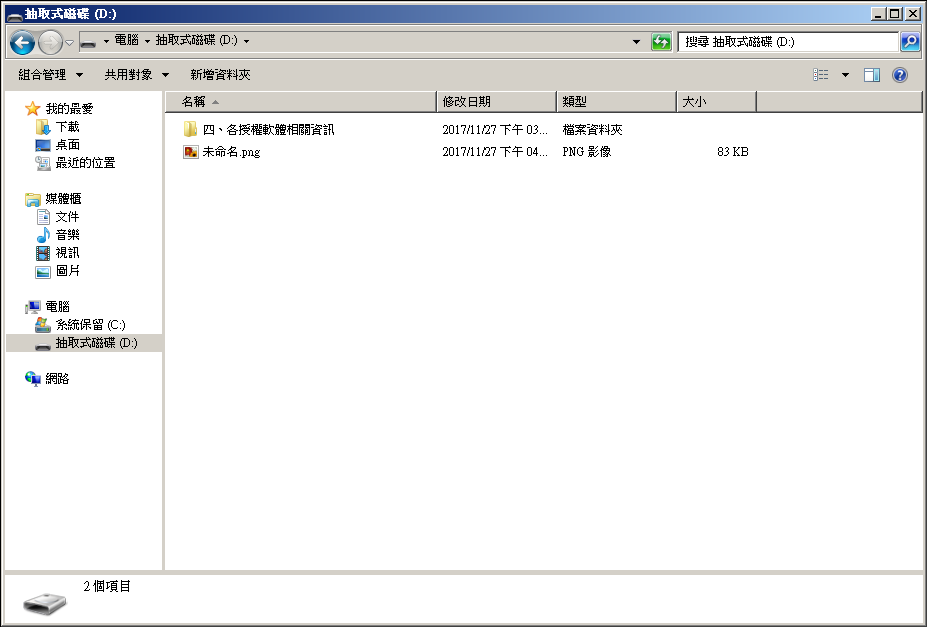The image size is (927, 627).
Task: Expand the address bar history dropdown
Action: coord(637,42)
